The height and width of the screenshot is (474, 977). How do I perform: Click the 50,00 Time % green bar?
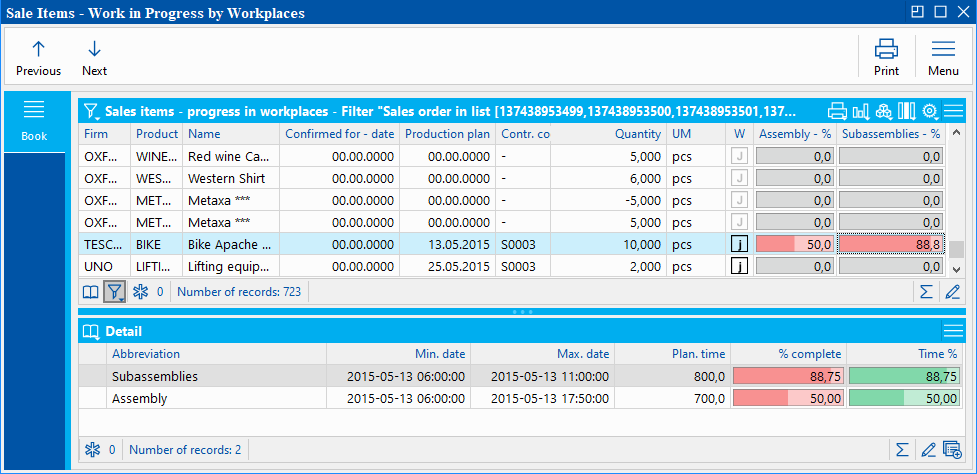(x=904, y=399)
